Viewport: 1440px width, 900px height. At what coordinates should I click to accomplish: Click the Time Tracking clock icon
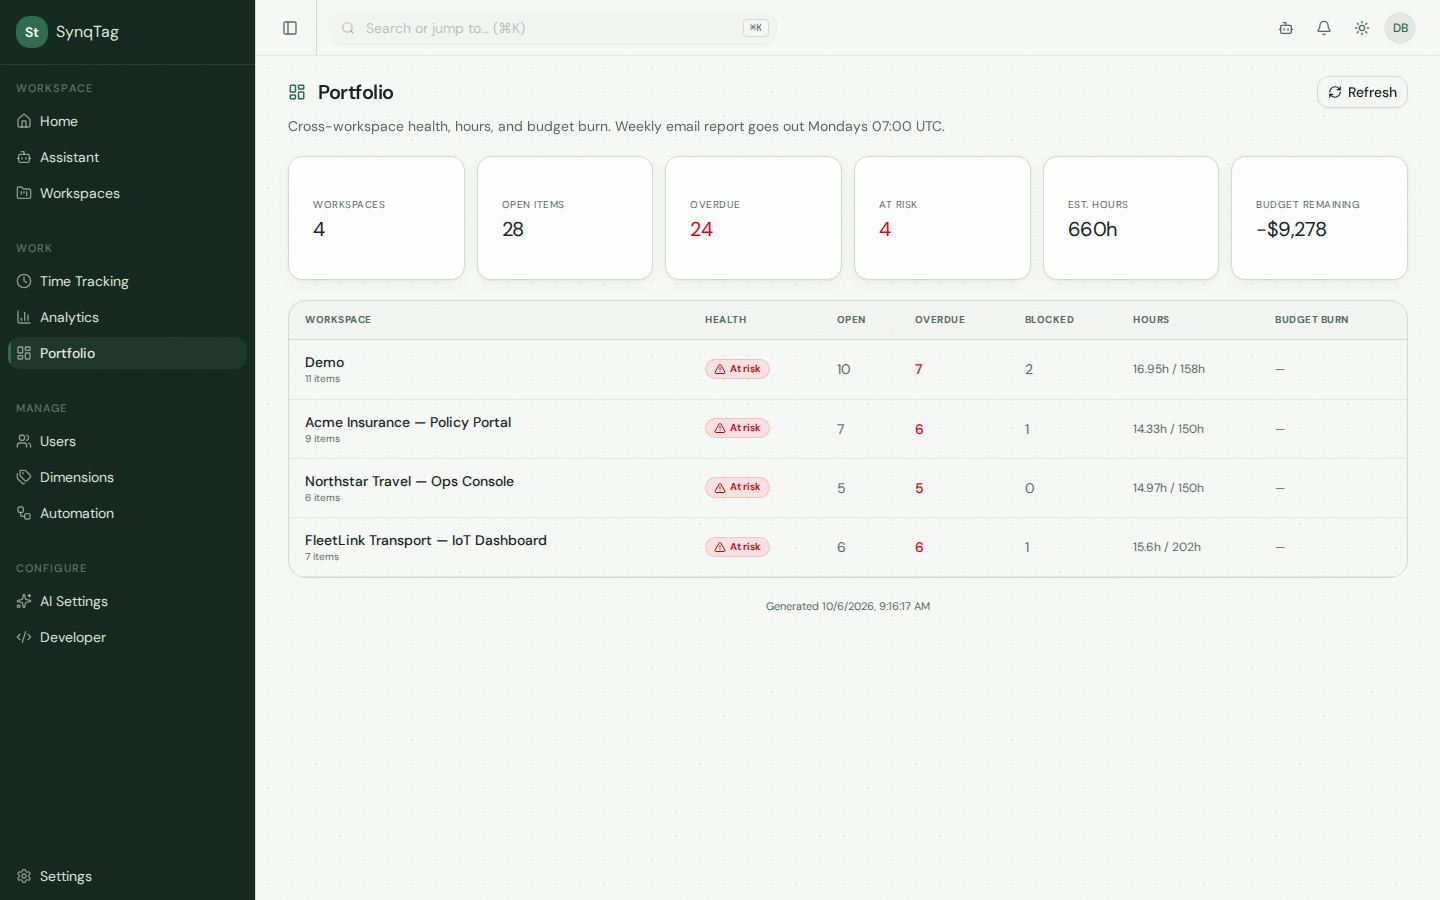(x=24, y=281)
